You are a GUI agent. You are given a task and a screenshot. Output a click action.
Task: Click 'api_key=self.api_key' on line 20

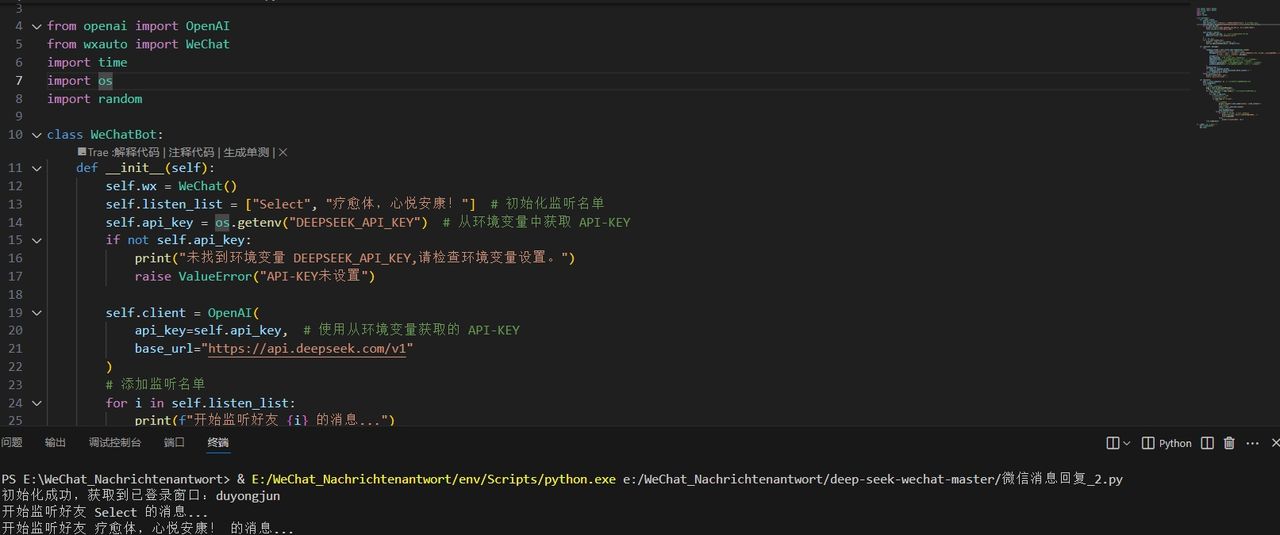coord(208,330)
